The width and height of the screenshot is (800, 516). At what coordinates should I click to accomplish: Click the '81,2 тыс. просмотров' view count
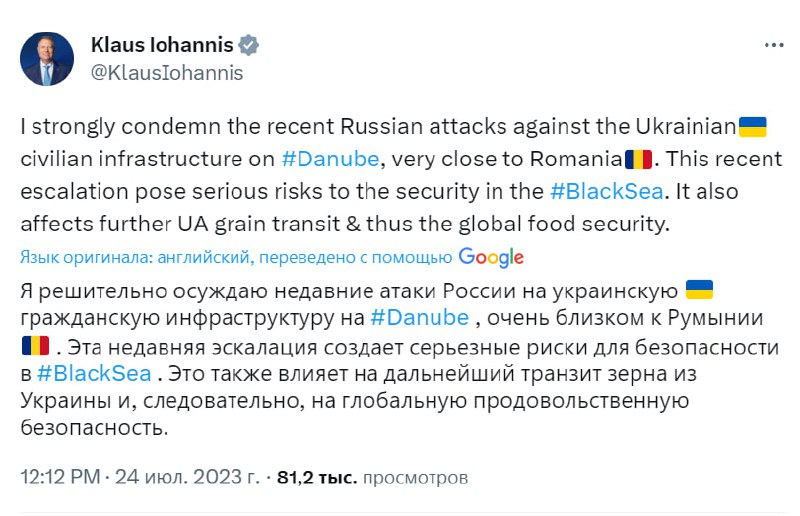372,477
